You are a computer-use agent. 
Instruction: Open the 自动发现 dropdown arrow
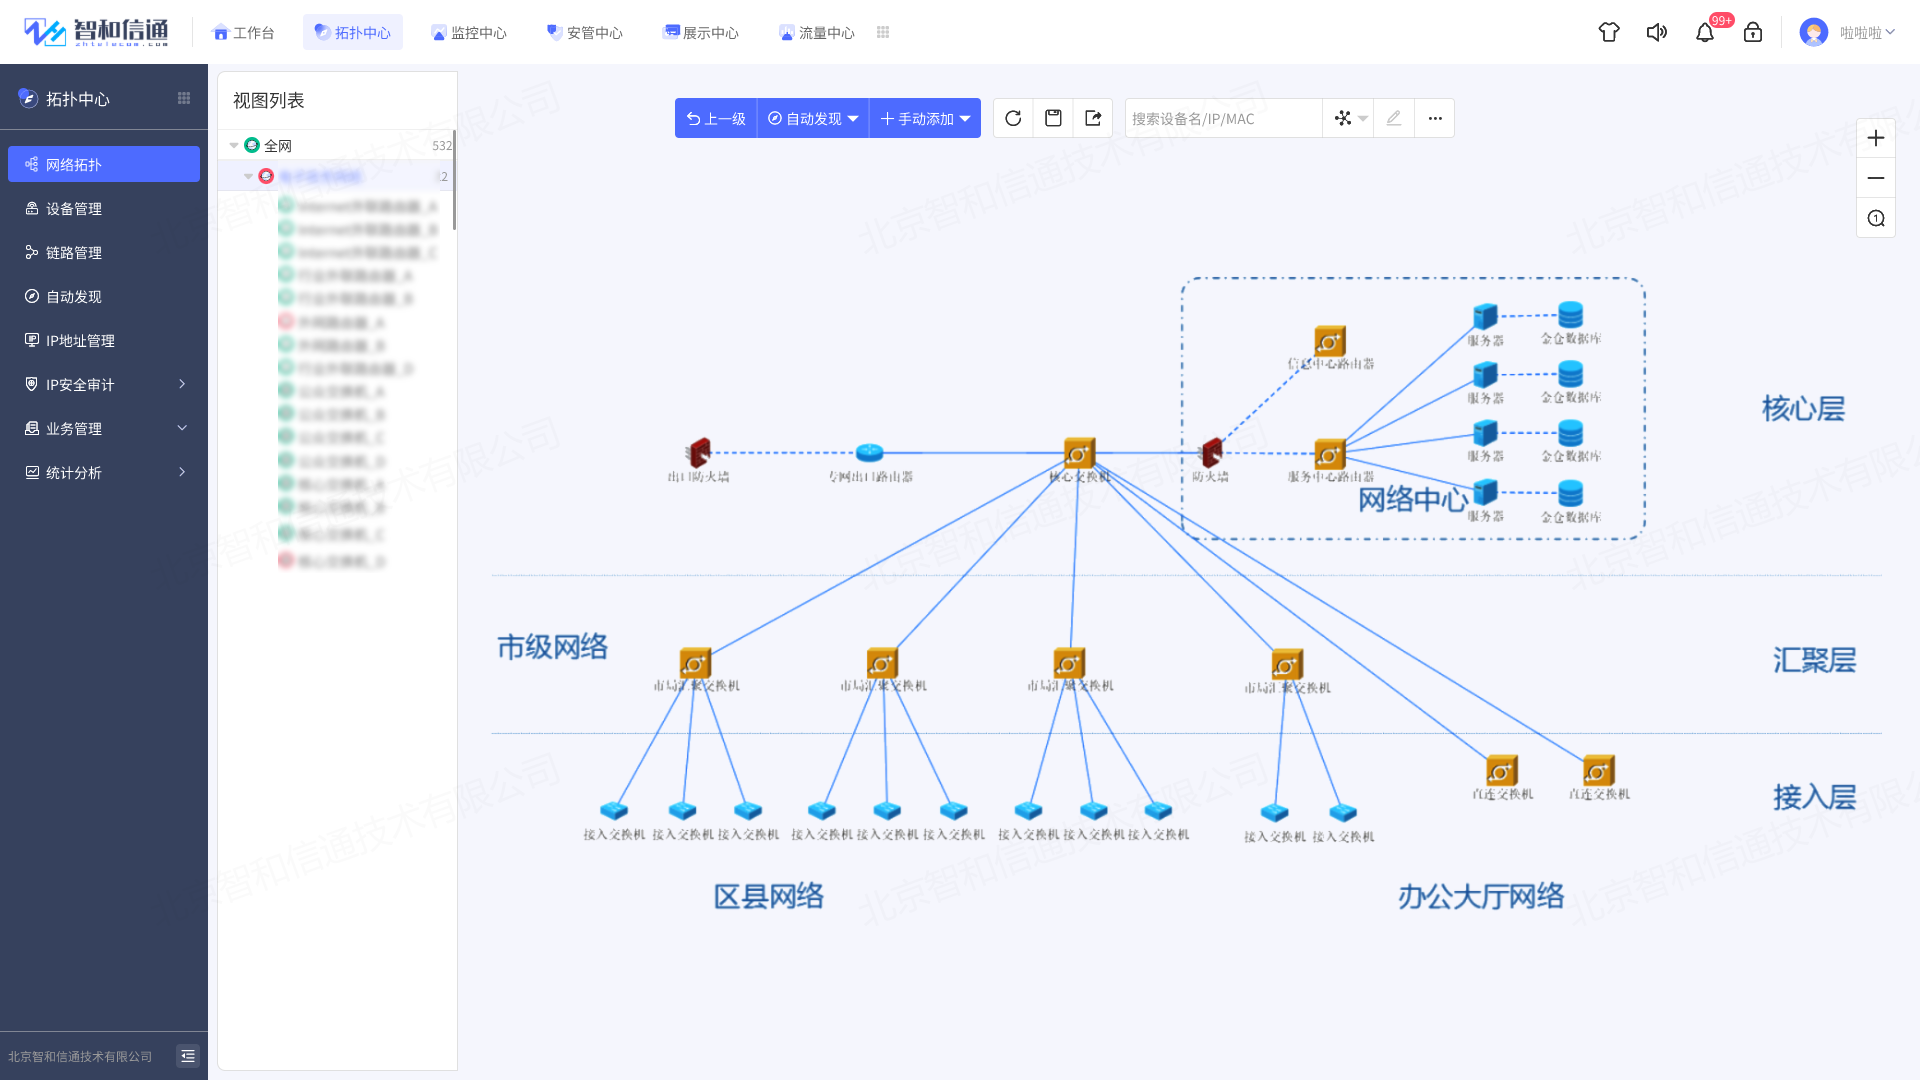click(853, 118)
